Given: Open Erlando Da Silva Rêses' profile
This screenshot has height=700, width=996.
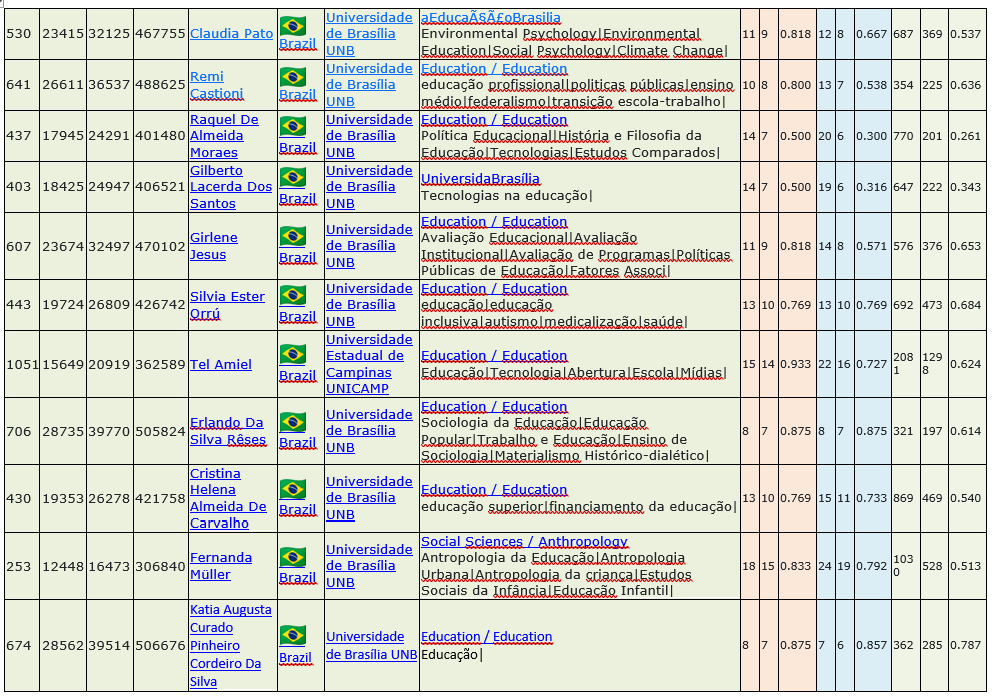Looking at the screenshot, I should 228,431.
